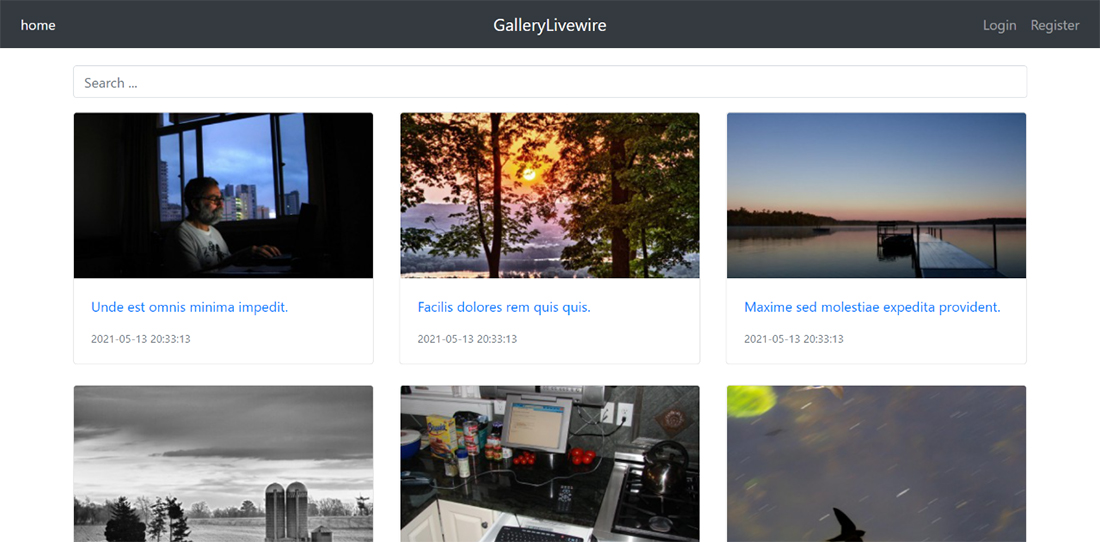View the kitchen counter computer photo
This screenshot has width=1100, height=542.
pyautogui.click(x=549, y=464)
